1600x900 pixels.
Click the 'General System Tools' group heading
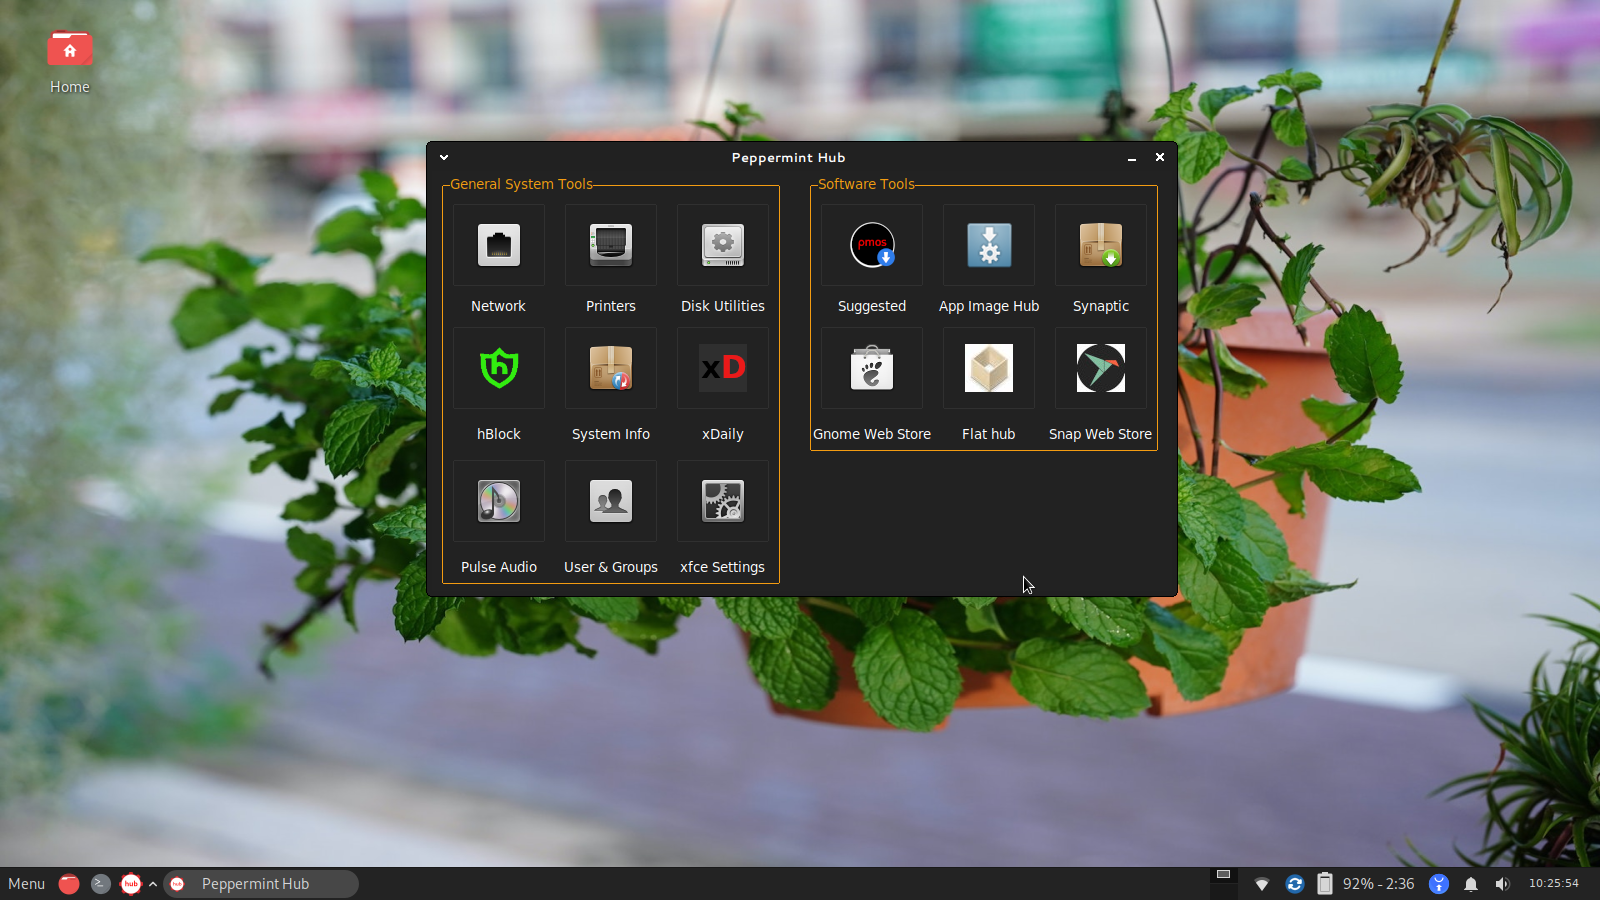pyautogui.click(x=521, y=184)
